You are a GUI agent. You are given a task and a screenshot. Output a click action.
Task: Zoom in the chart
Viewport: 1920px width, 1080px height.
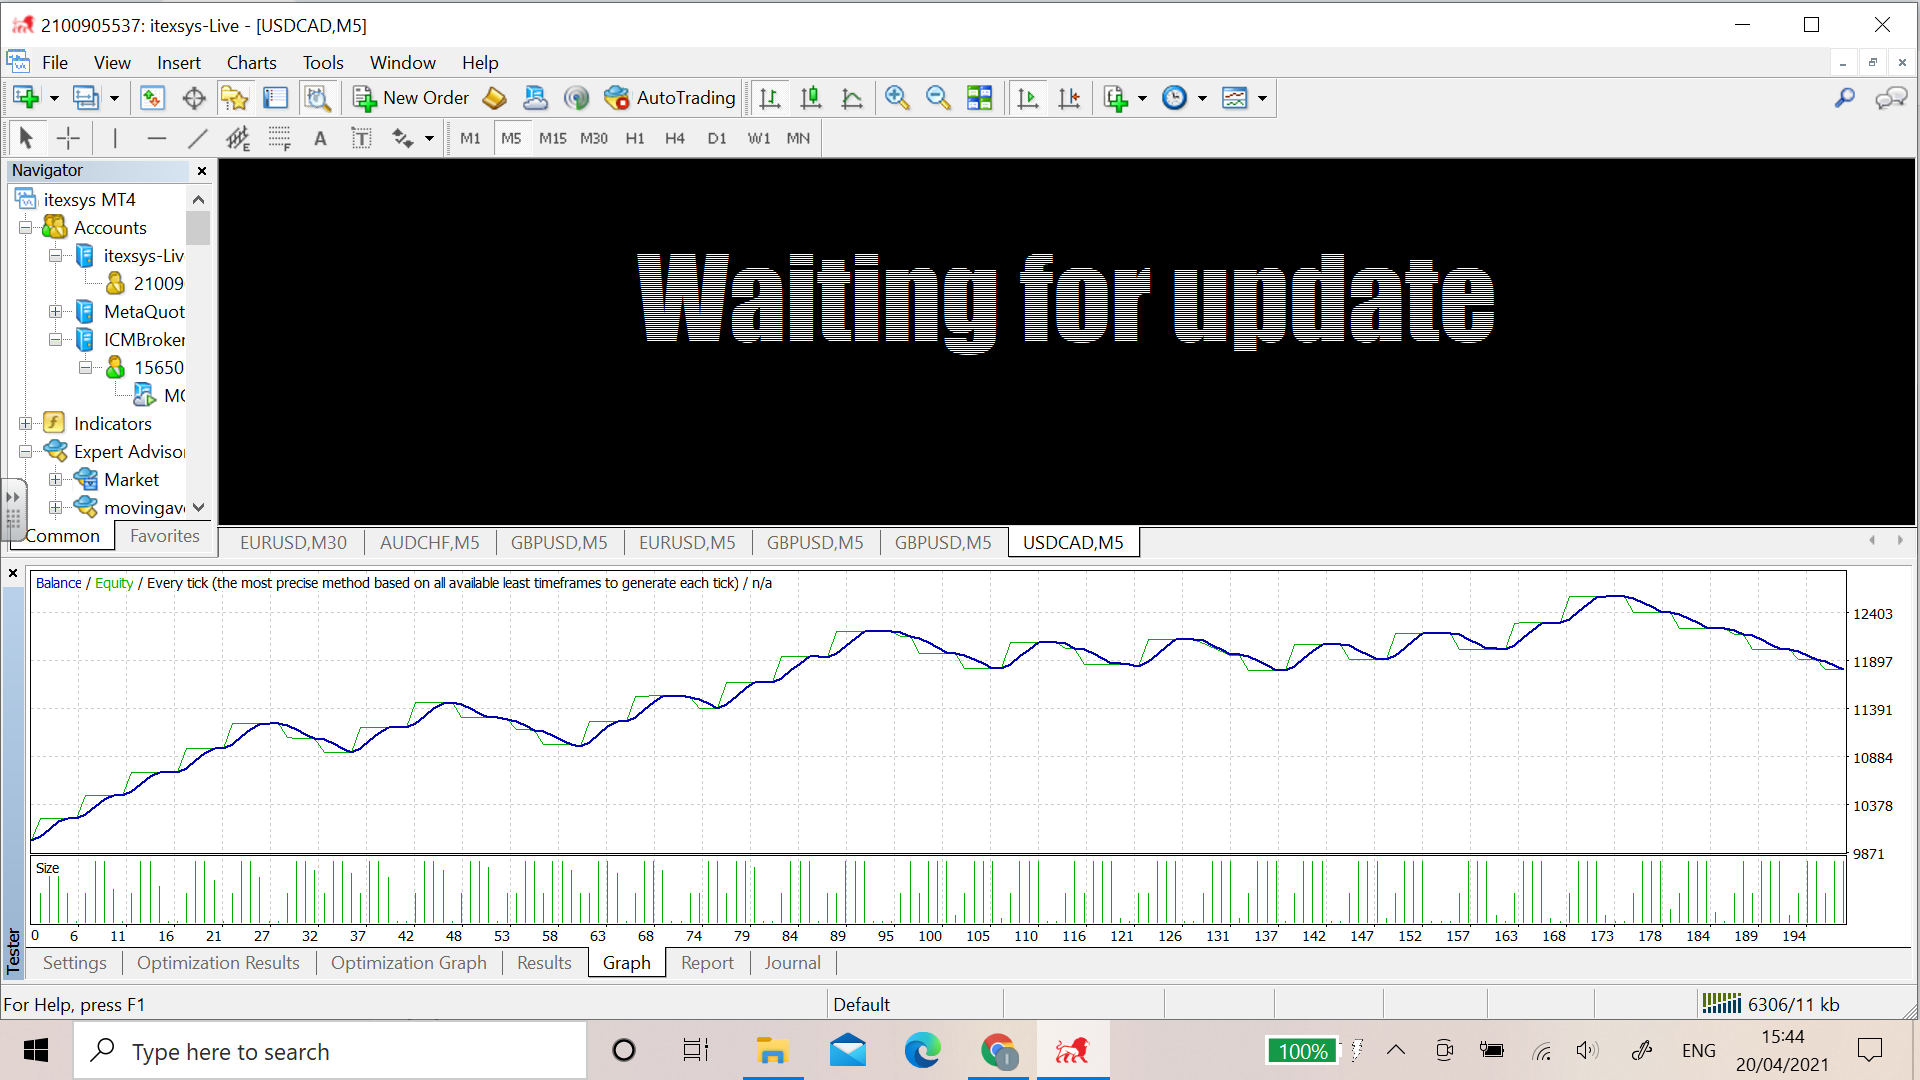pos(897,98)
